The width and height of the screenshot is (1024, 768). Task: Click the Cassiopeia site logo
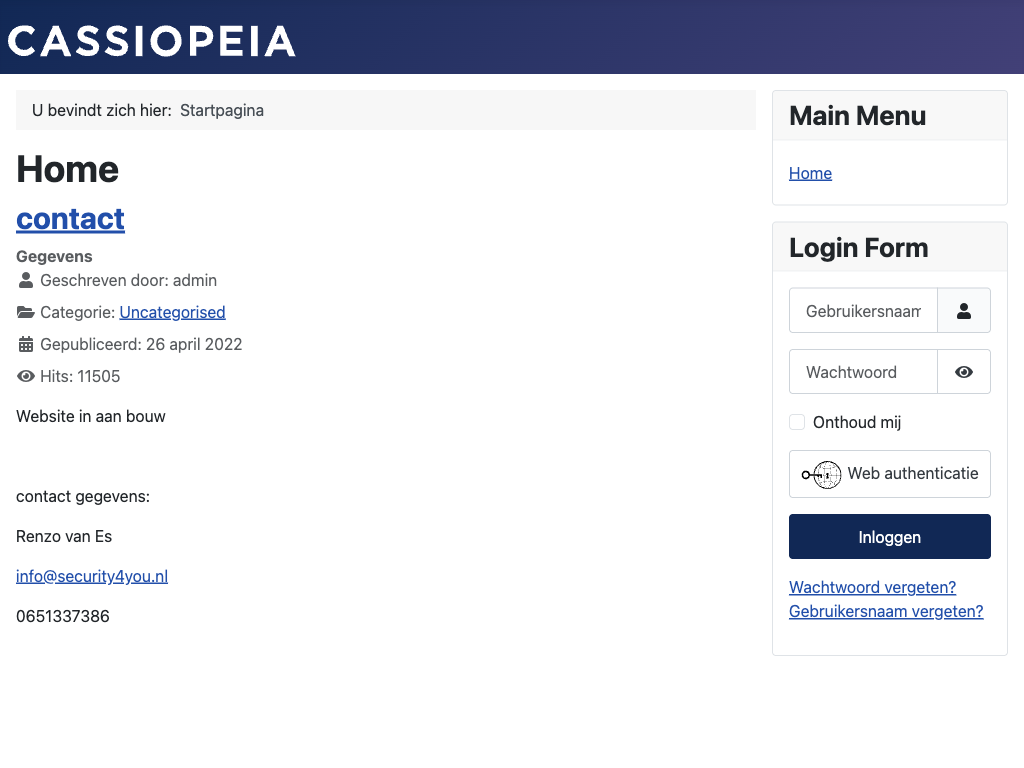152,41
